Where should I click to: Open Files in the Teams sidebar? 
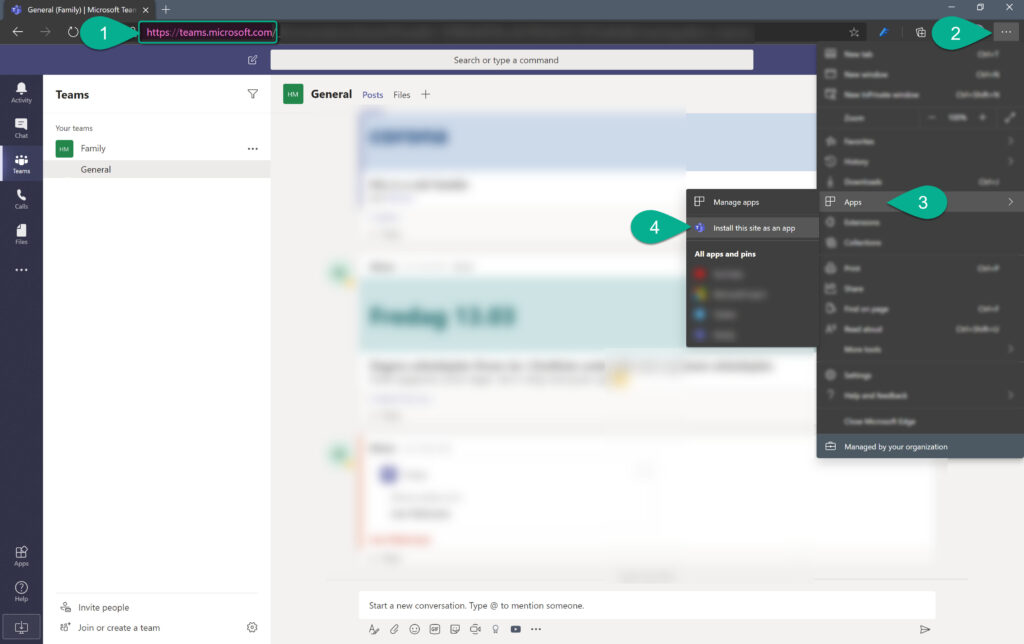pos(21,234)
